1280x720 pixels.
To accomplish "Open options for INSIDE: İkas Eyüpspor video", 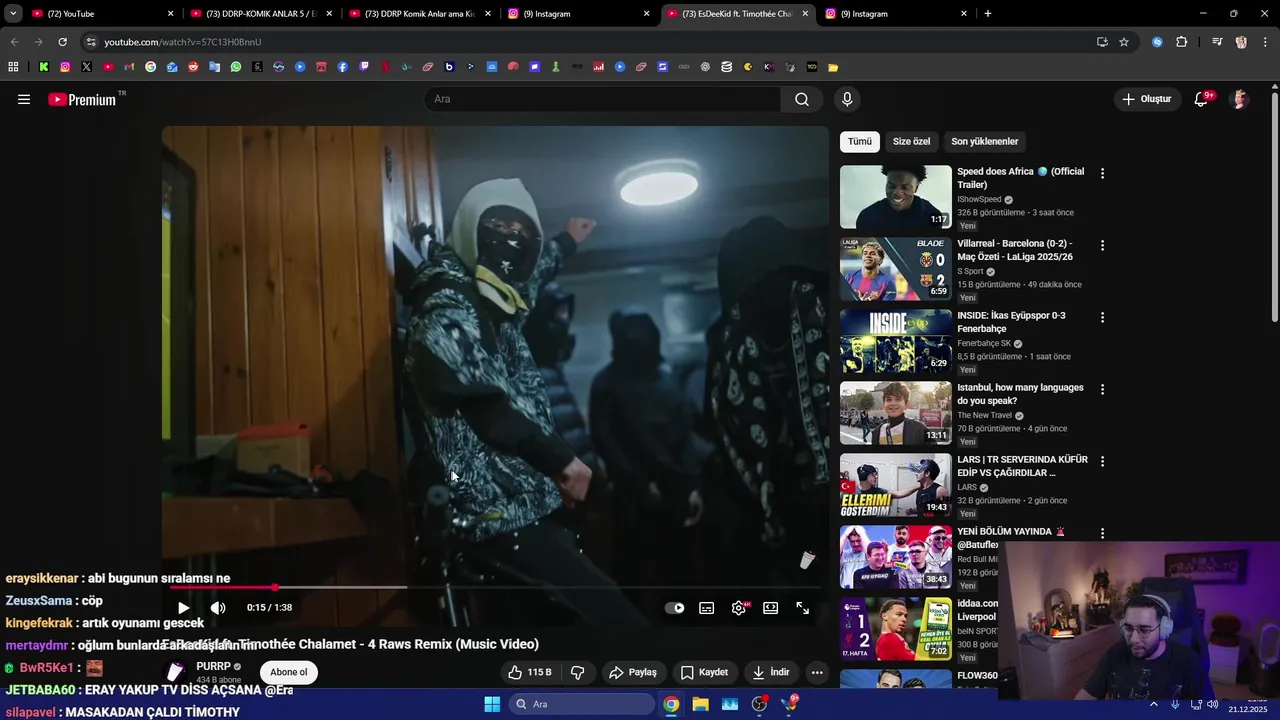I will (1102, 317).
